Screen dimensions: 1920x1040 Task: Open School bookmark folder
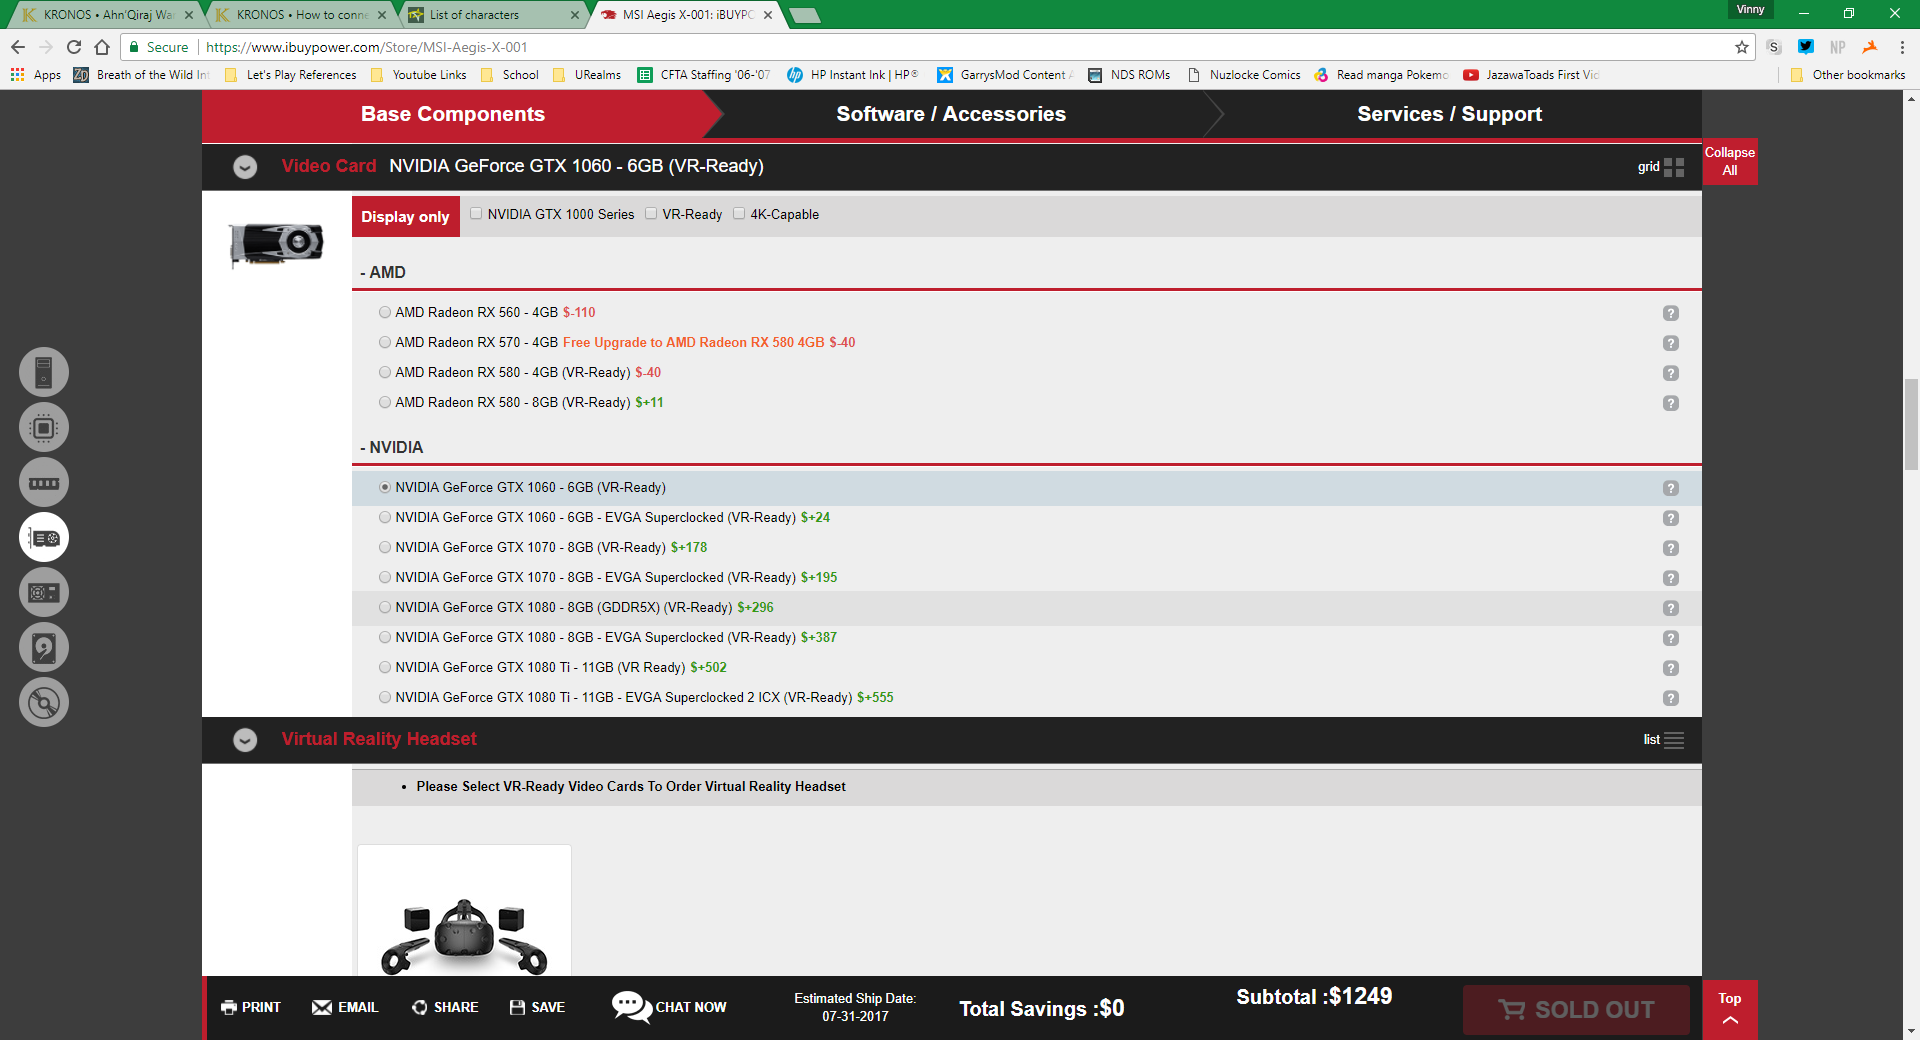(510, 75)
